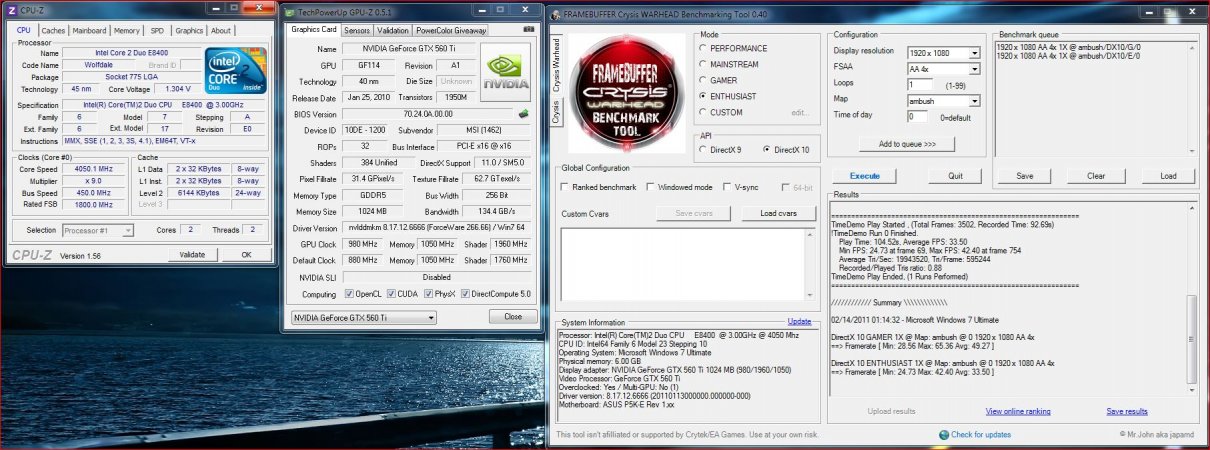Switch to the Caches tab in CPU-Z

click(53, 31)
